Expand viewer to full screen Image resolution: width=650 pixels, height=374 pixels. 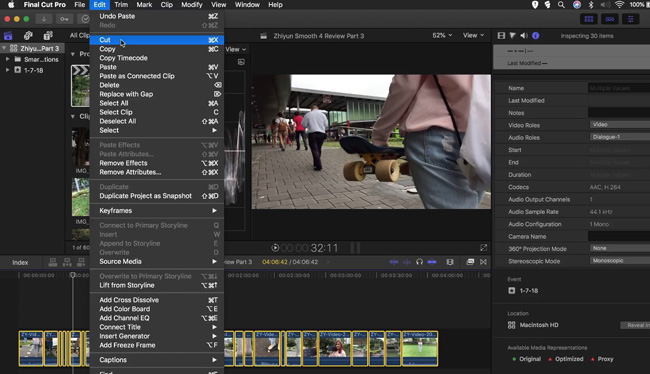[483, 248]
